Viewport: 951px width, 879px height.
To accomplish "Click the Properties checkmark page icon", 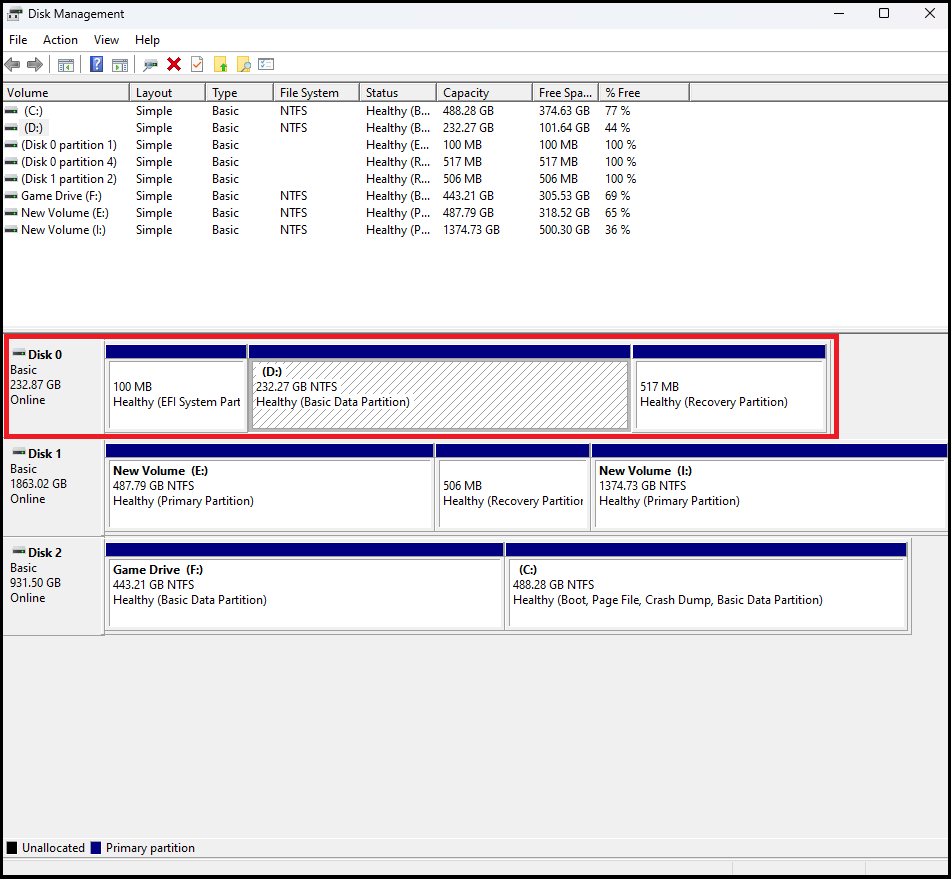I will pos(197,65).
